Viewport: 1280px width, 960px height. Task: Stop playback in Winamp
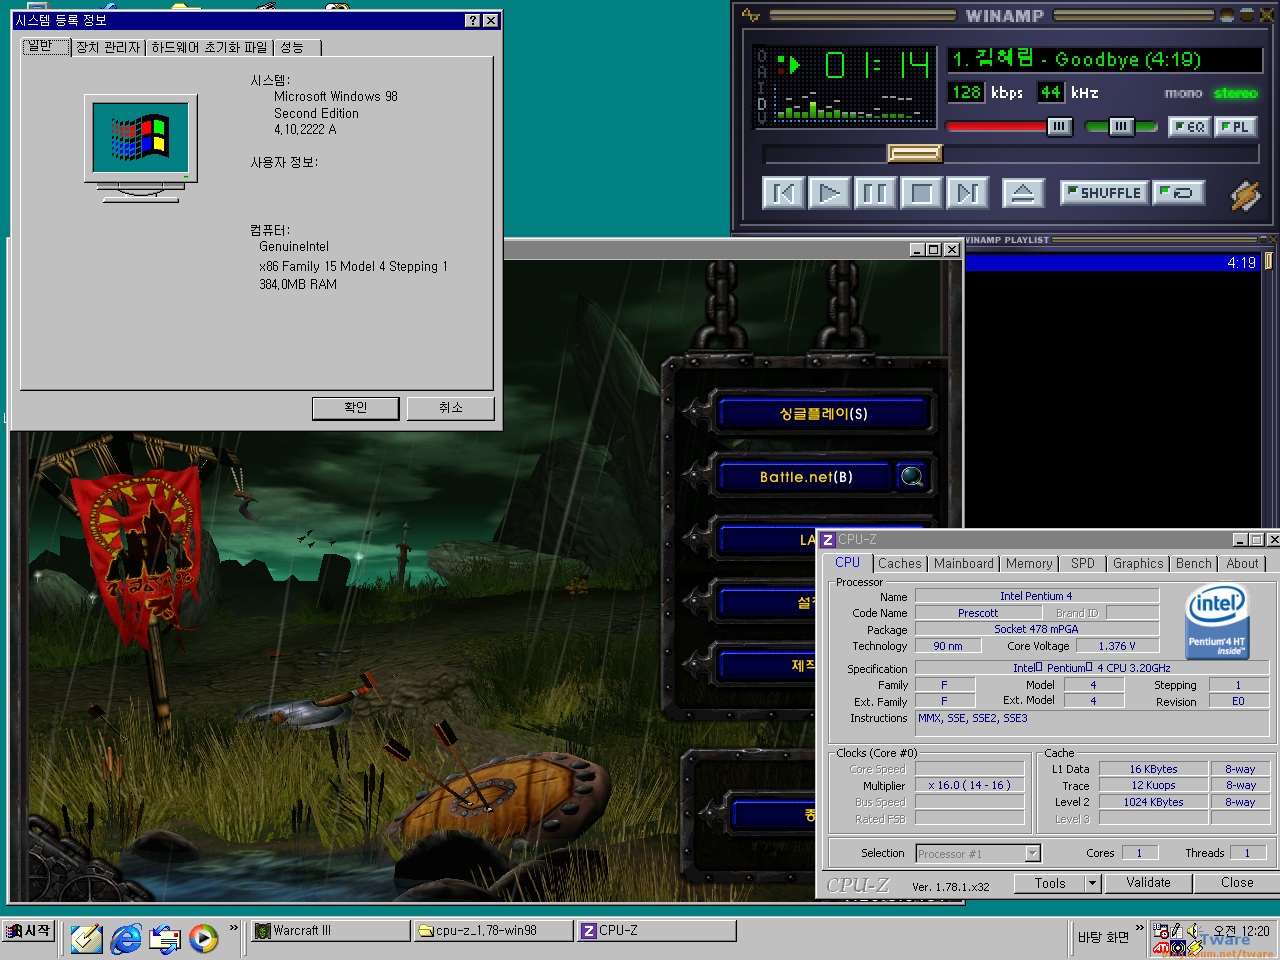point(921,192)
